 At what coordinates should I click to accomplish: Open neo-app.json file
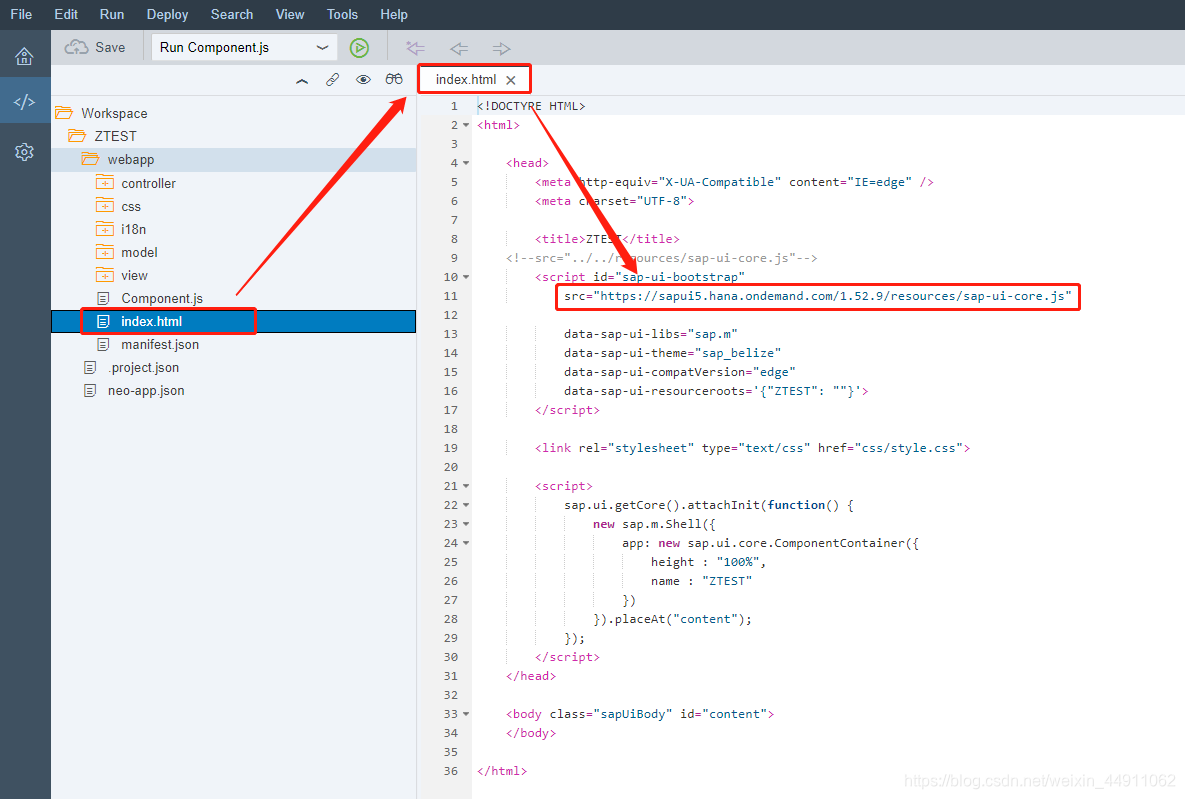146,391
